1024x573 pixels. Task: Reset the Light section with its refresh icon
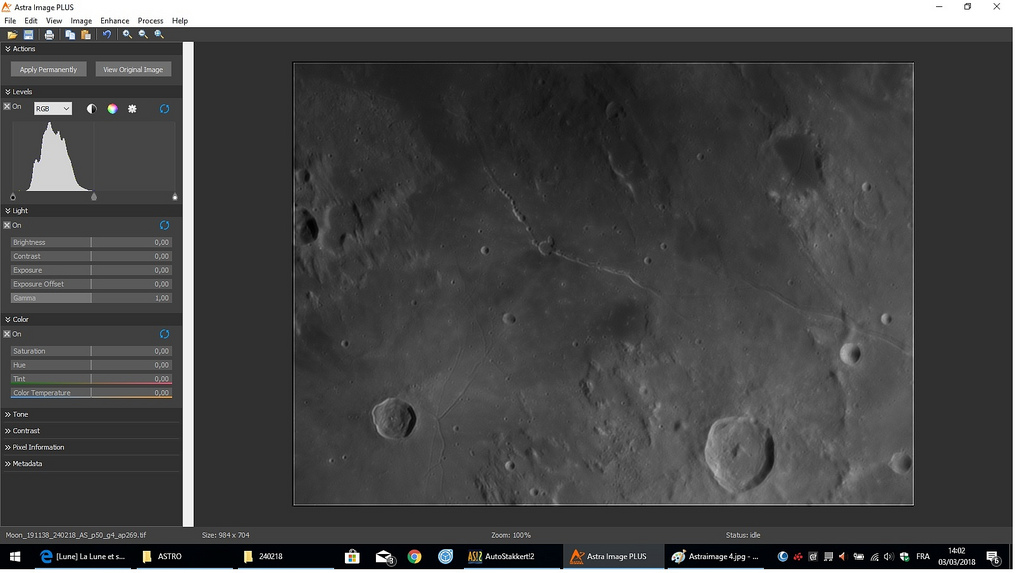point(165,225)
